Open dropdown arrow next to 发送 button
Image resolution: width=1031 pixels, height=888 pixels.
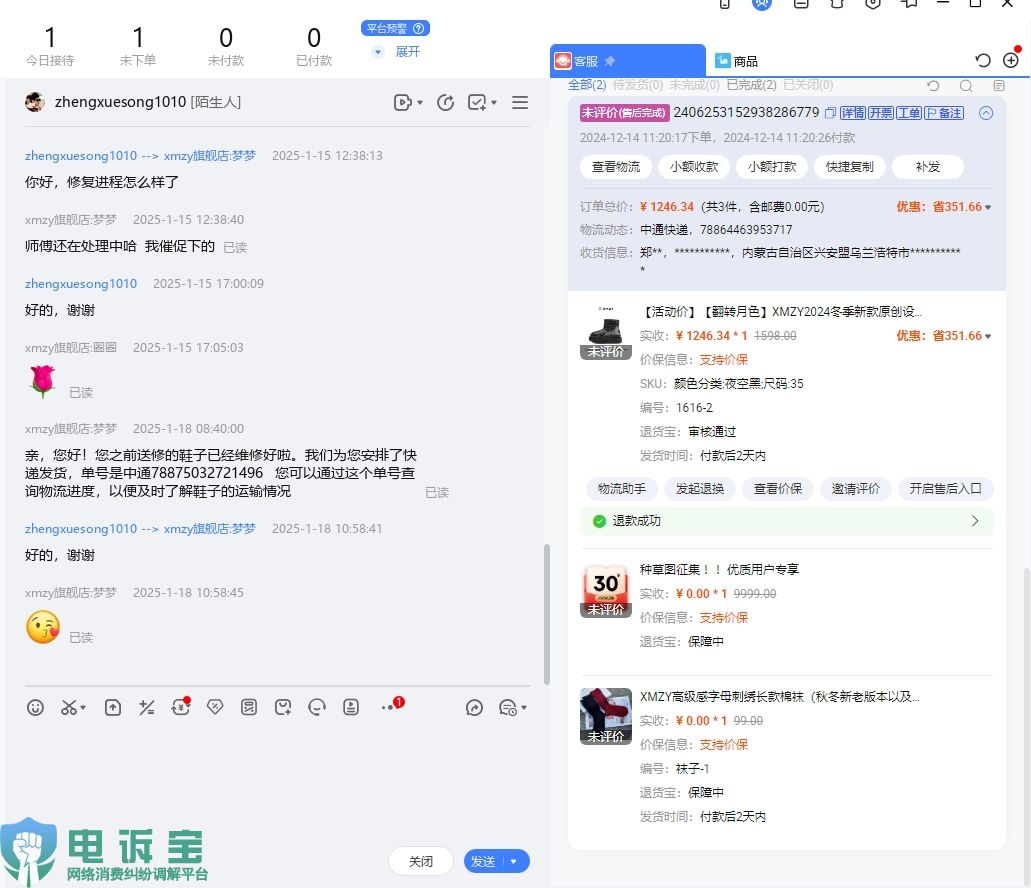pos(514,861)
